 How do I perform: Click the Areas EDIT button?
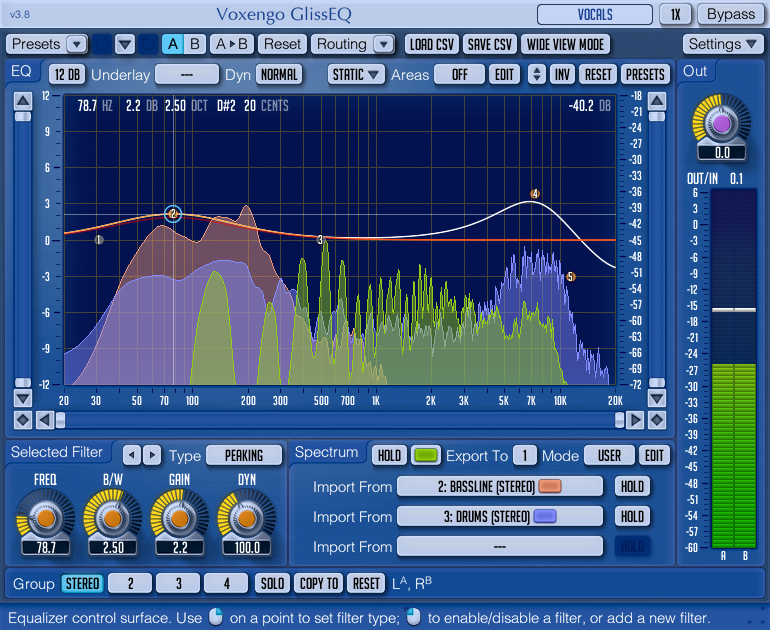click(x=504, y=75)
